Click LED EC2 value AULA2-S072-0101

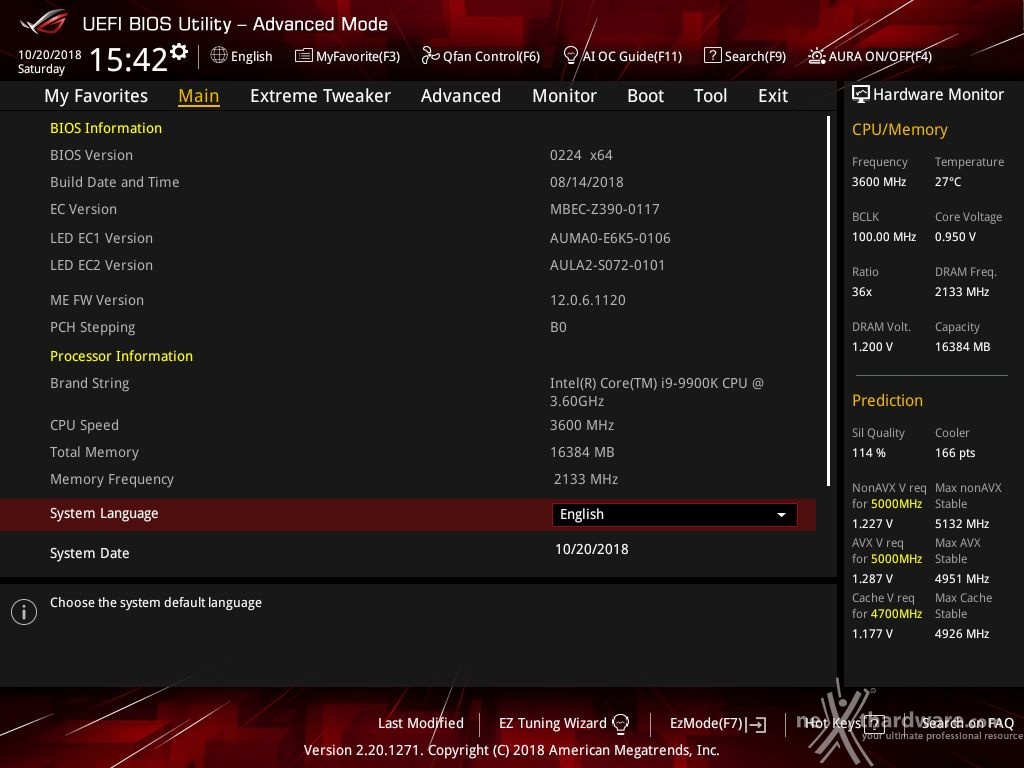[x=607, y=265]
